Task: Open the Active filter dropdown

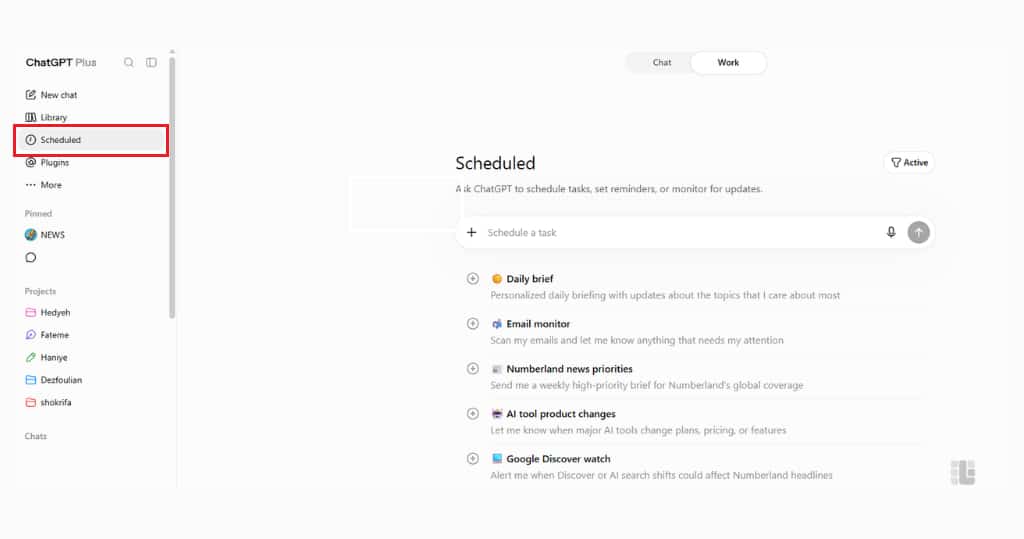Action: (909, 163)
